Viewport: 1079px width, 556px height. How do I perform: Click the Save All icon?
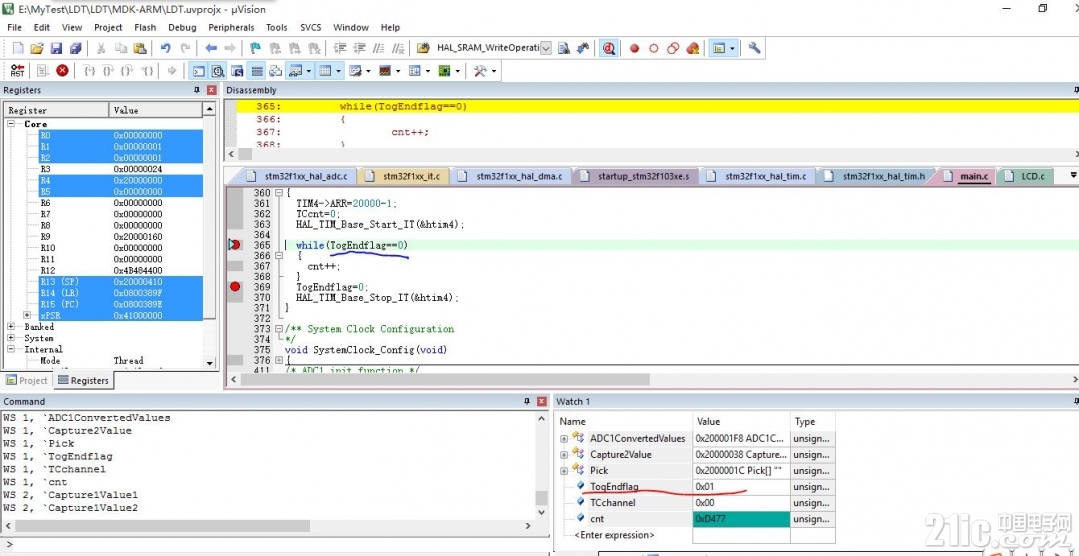tap(76, 48)
